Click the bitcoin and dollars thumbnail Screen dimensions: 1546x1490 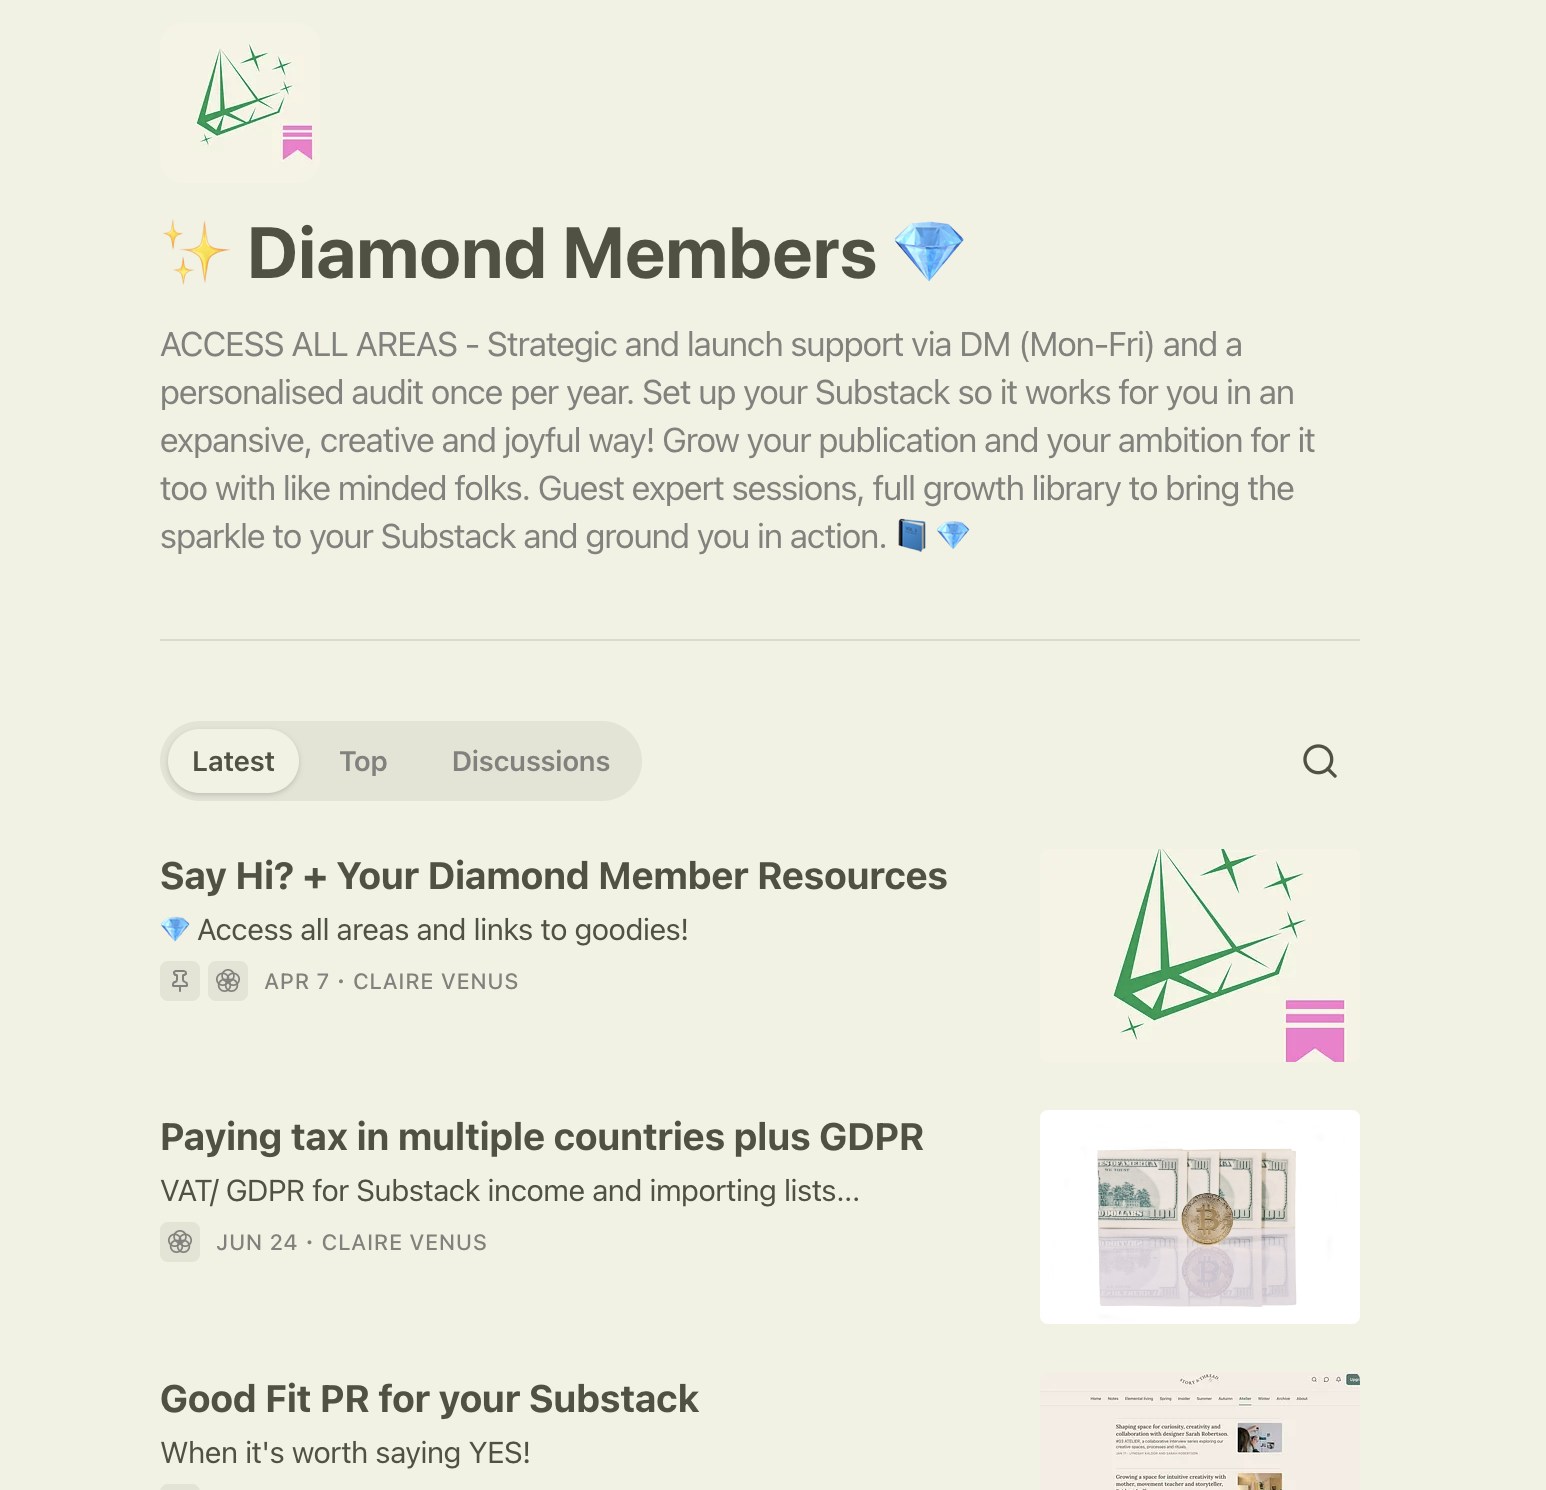[1199, 1216]
